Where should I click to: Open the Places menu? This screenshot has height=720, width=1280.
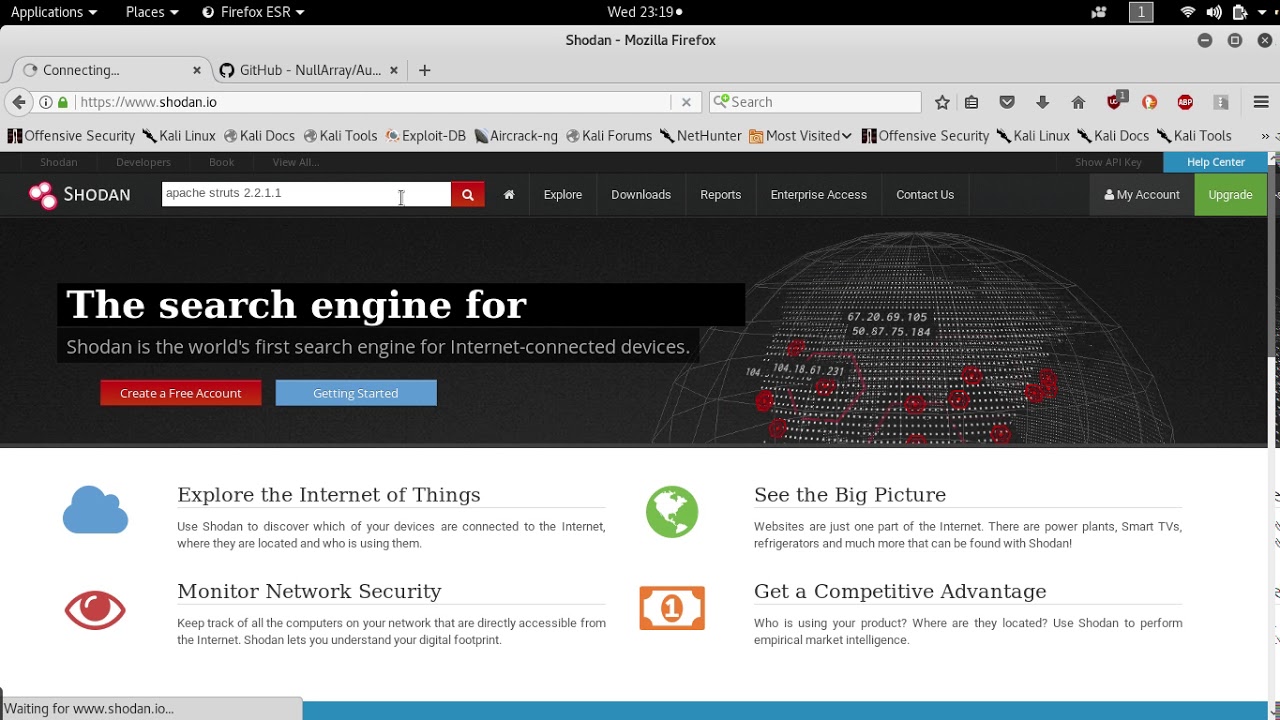coord(152,12)
